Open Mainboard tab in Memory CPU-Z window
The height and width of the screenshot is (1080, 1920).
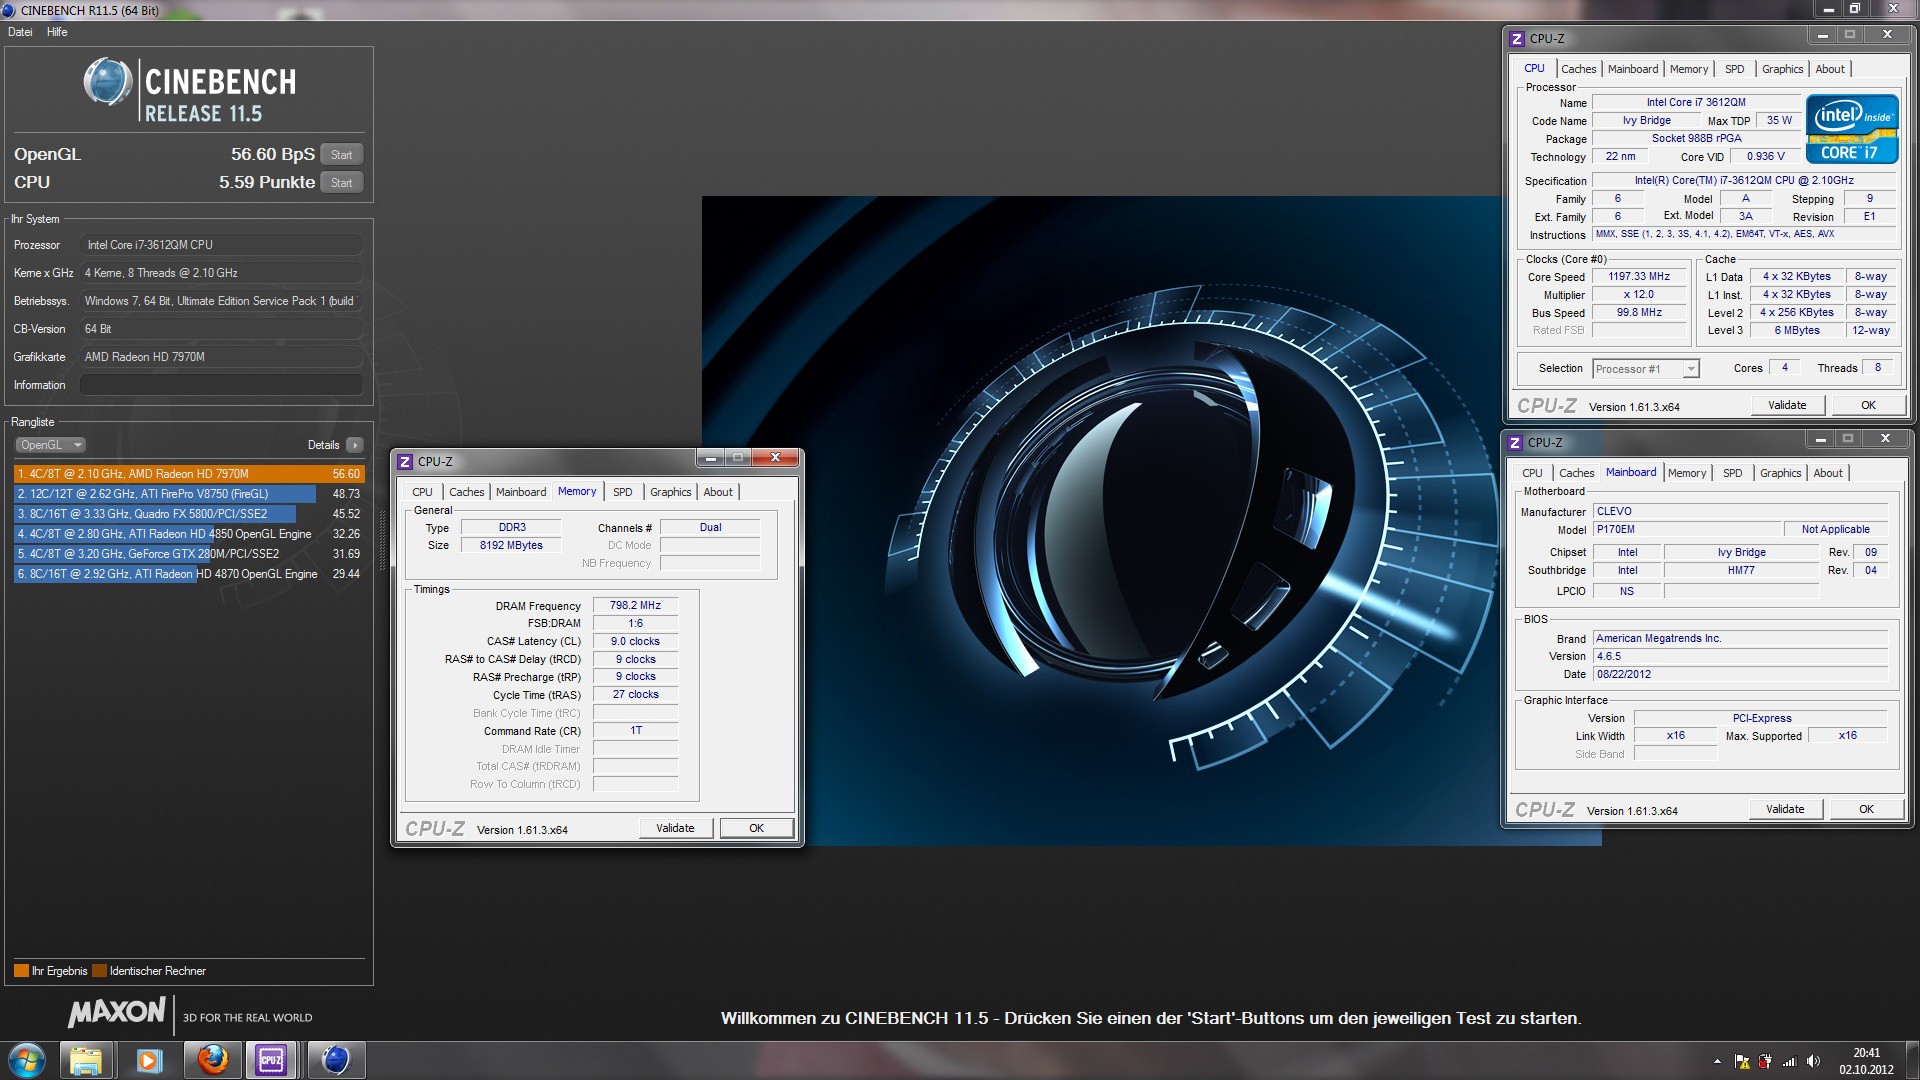(521, 492)
